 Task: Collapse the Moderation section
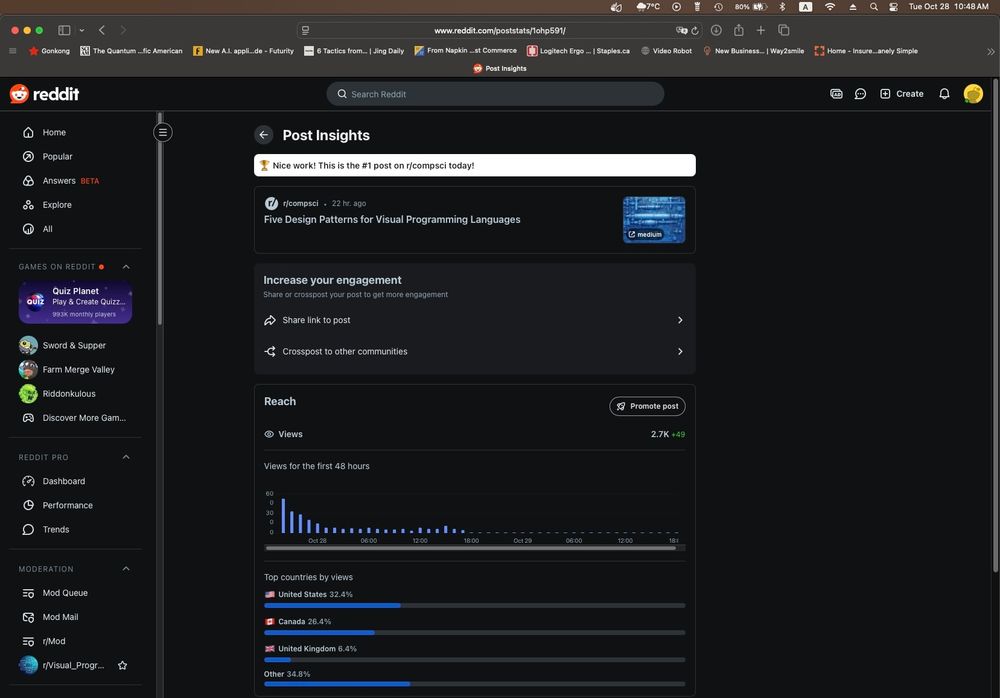click(x=126, y=569)
